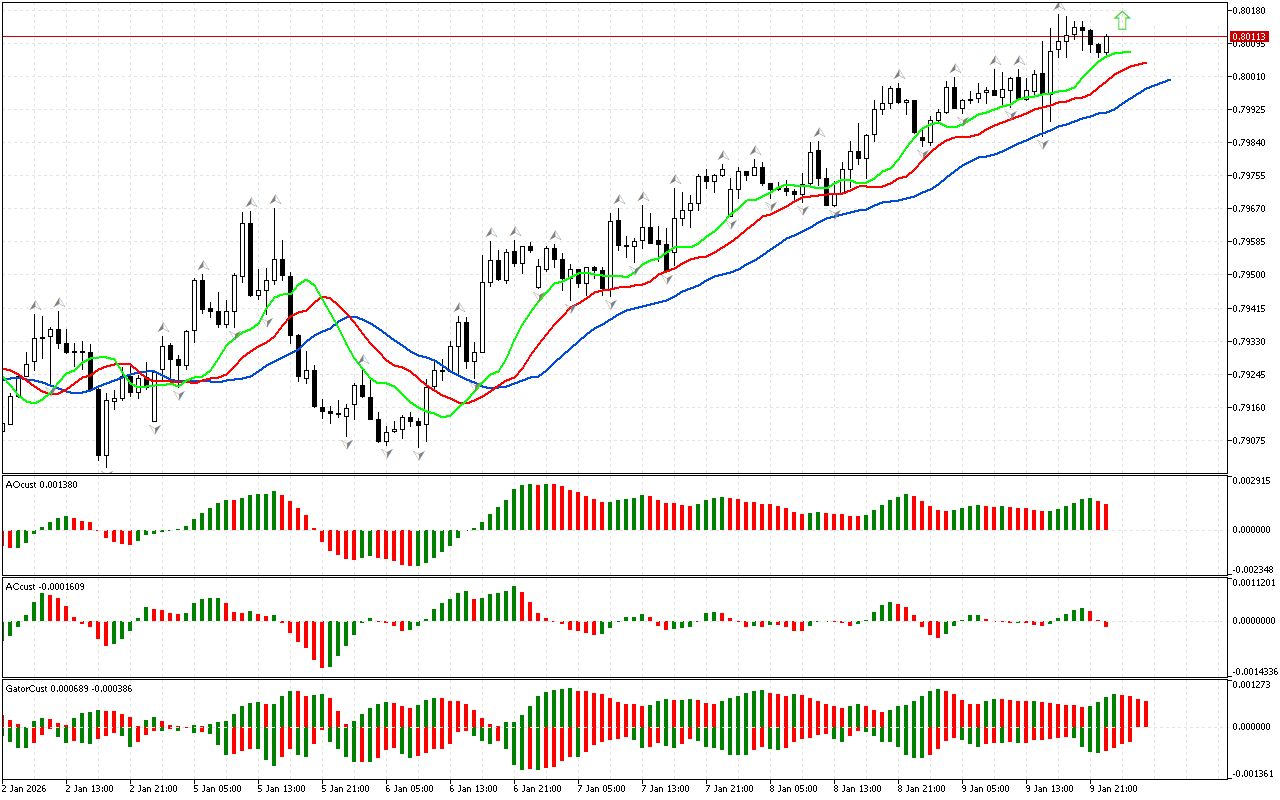Click the red Alligator teeth line's right end
Viewport: 1280px width, 800px height.
1145,63
